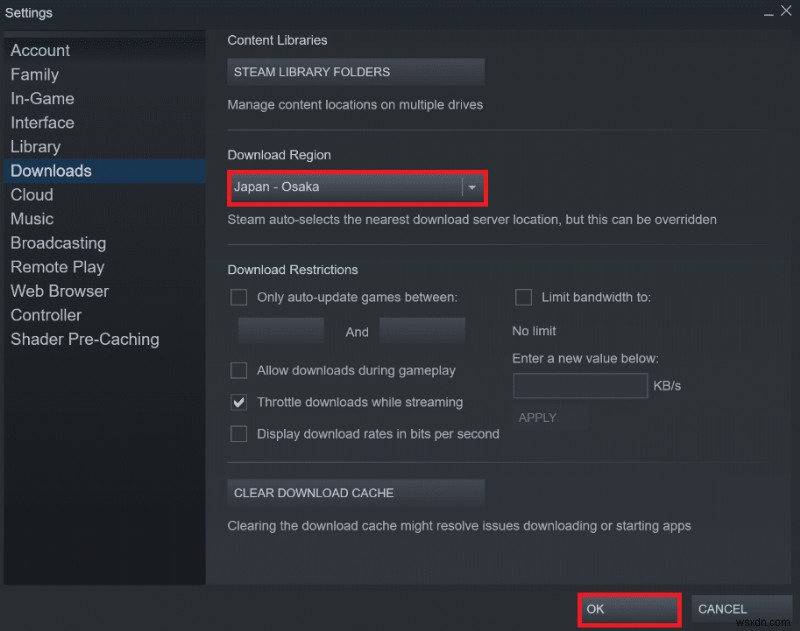The image size is (800, 631).
Task: Open the Cloud settings section
Action: tap(31, 195)
